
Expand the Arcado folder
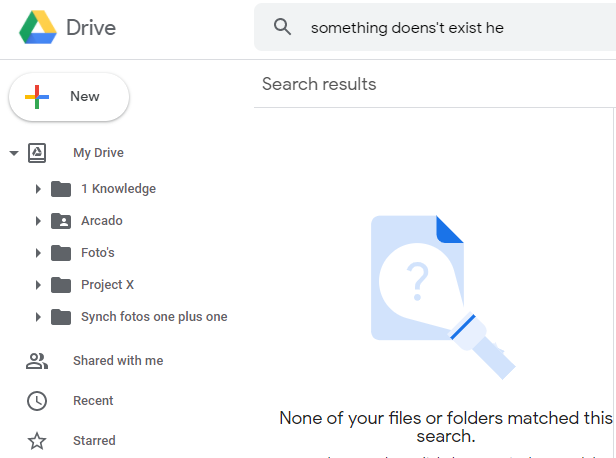tap(38, 221)
